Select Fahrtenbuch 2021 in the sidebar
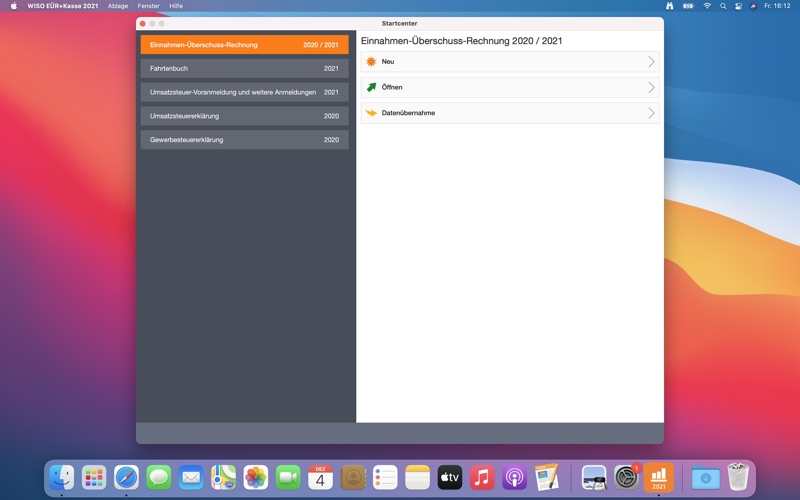Screen dimensions: 800x500 tap(244, 68)
